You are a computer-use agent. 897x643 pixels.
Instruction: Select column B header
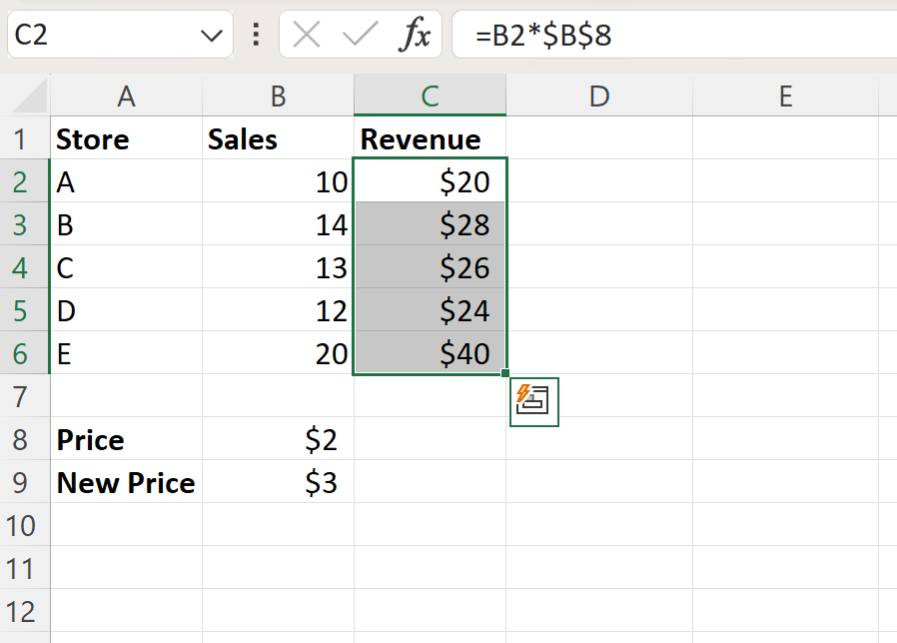click(x=278, y=96)
